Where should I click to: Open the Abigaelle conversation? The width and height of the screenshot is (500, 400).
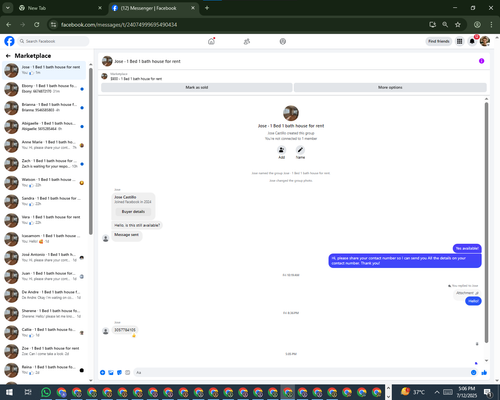(44, 126)
